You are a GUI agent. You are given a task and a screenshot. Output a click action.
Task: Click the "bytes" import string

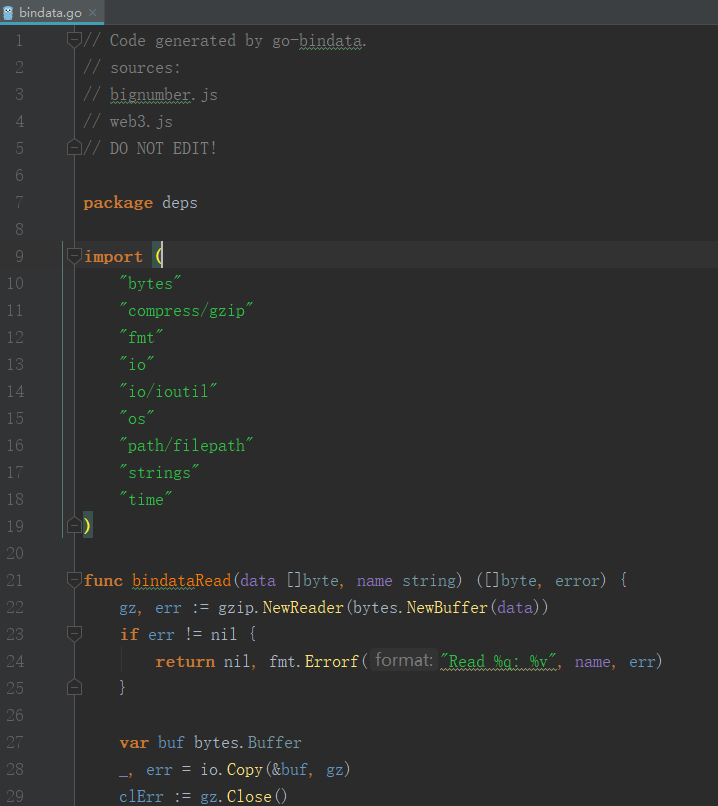(150, 283)
